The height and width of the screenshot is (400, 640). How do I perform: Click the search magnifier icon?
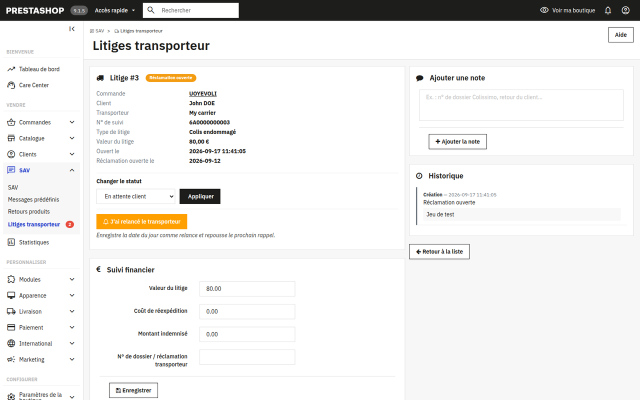coord(151,10)
